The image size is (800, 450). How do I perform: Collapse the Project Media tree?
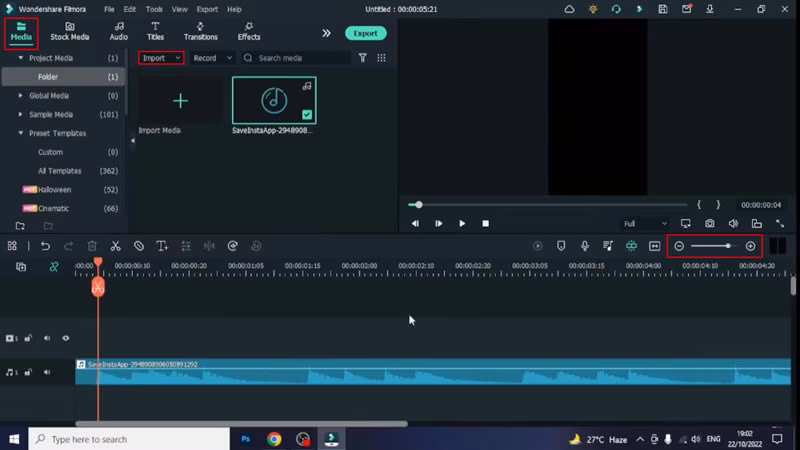[20, 58]
